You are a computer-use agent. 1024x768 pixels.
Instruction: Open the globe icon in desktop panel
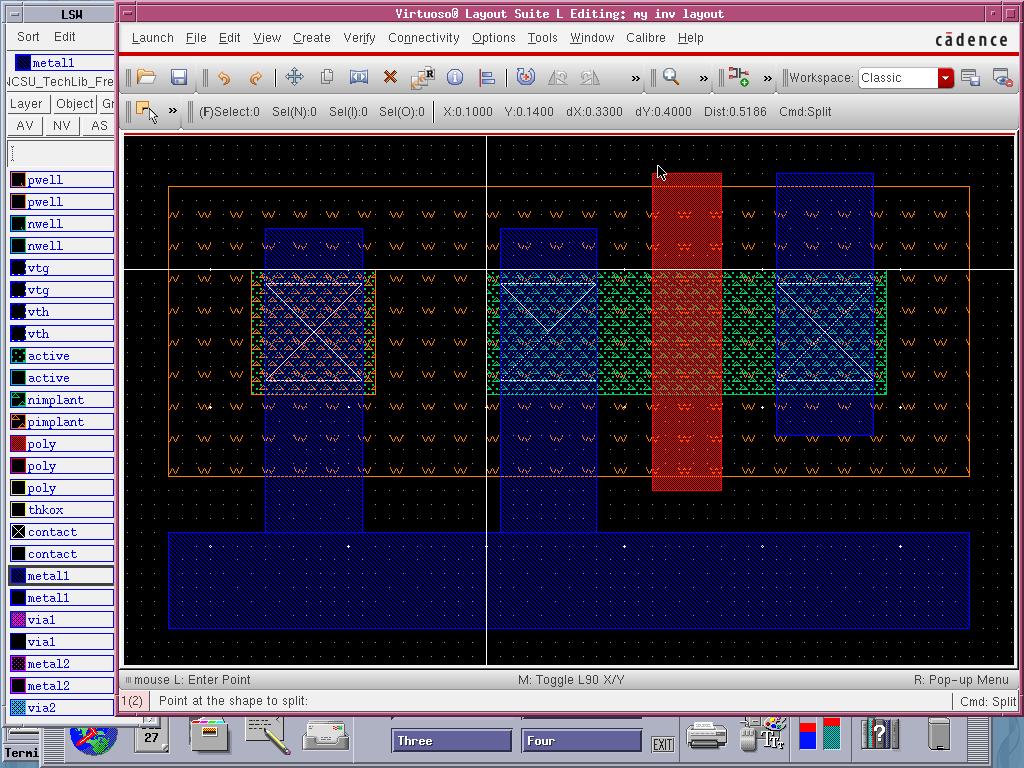click(94, 739)
